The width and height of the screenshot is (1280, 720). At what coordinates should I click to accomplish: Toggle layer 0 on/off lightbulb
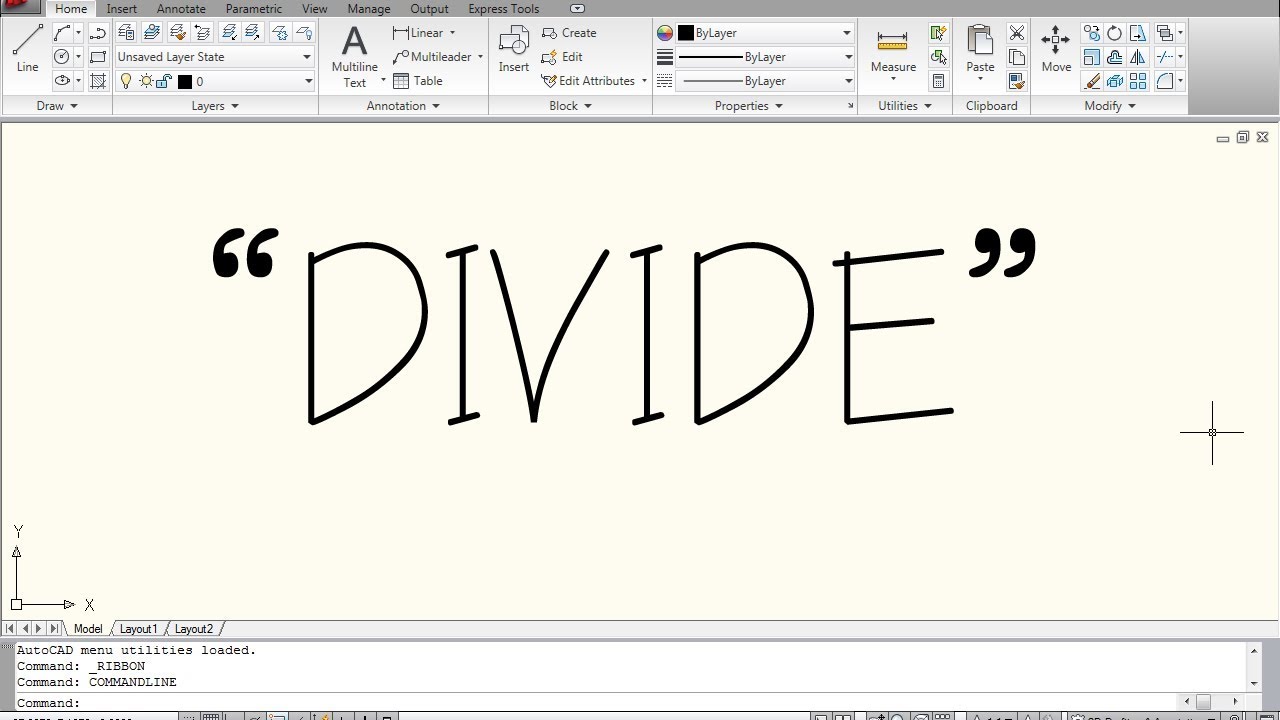pos(126,81)
